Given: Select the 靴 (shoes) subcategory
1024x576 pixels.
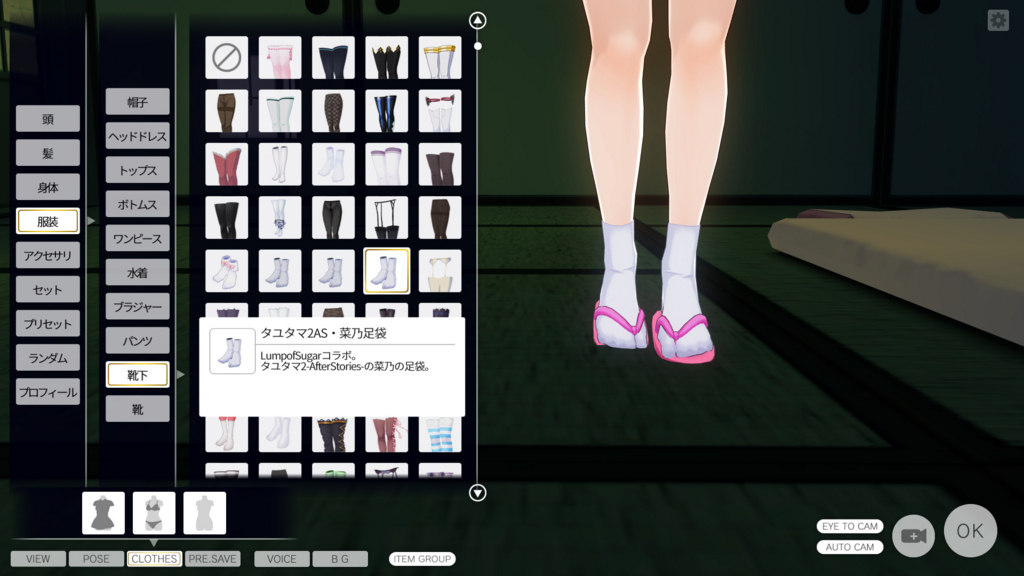Looking at the screenshot, I should point(137,409).
